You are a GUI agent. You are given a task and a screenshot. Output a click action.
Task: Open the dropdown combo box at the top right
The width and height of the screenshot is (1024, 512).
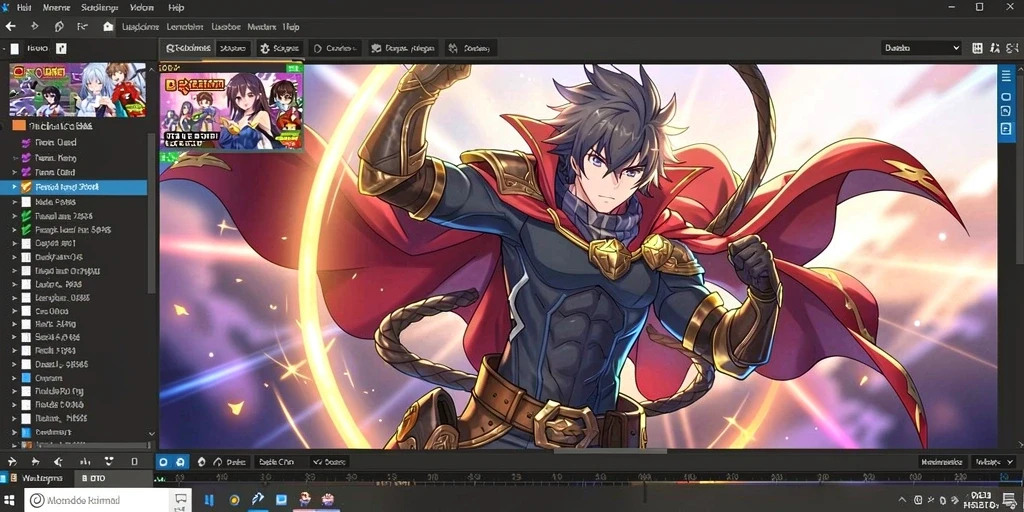(x=921, y=48)
